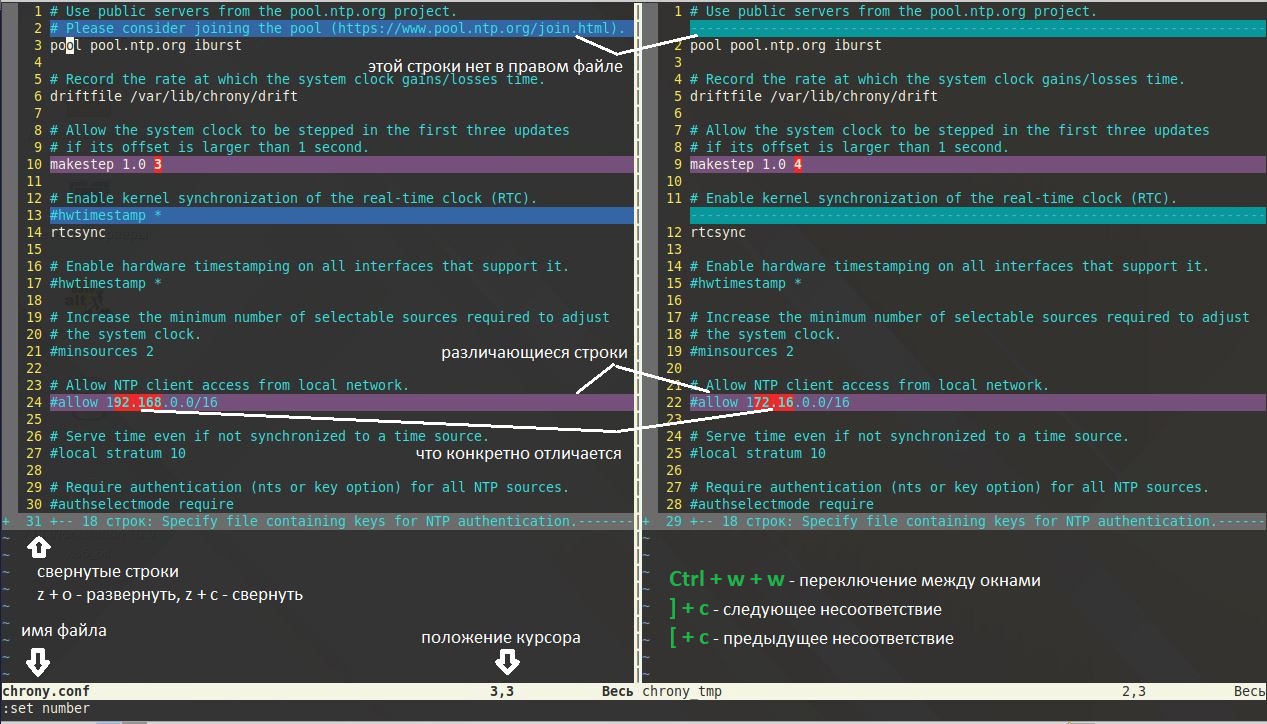This screenshot has height=724, width=1267.
Task: Click the rtcsync line in the right pane
Action: pyautogui.click(x=717, y=232)
